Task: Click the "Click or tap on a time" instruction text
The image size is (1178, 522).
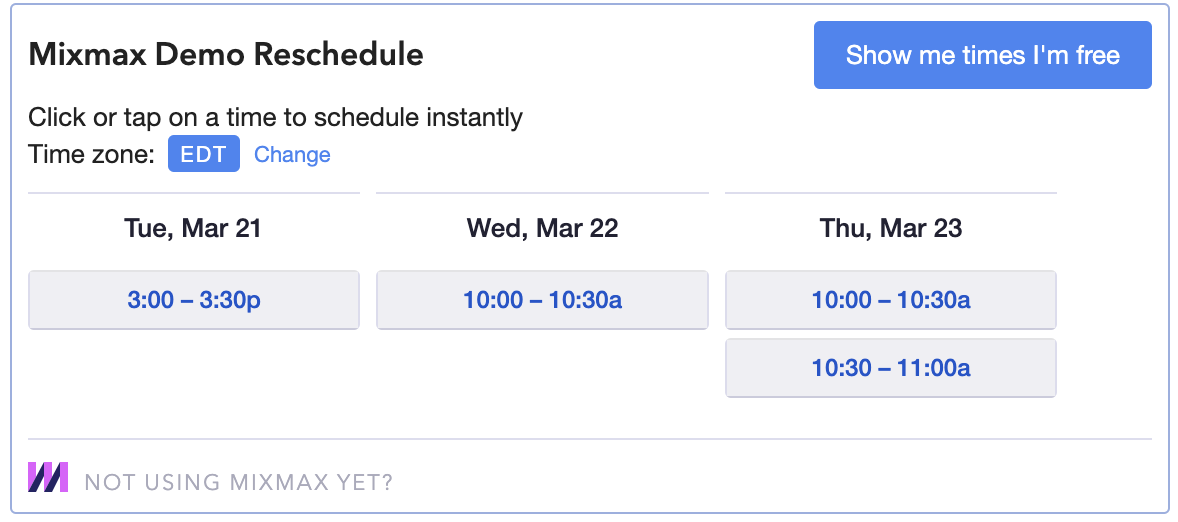Action: (275, 118)
